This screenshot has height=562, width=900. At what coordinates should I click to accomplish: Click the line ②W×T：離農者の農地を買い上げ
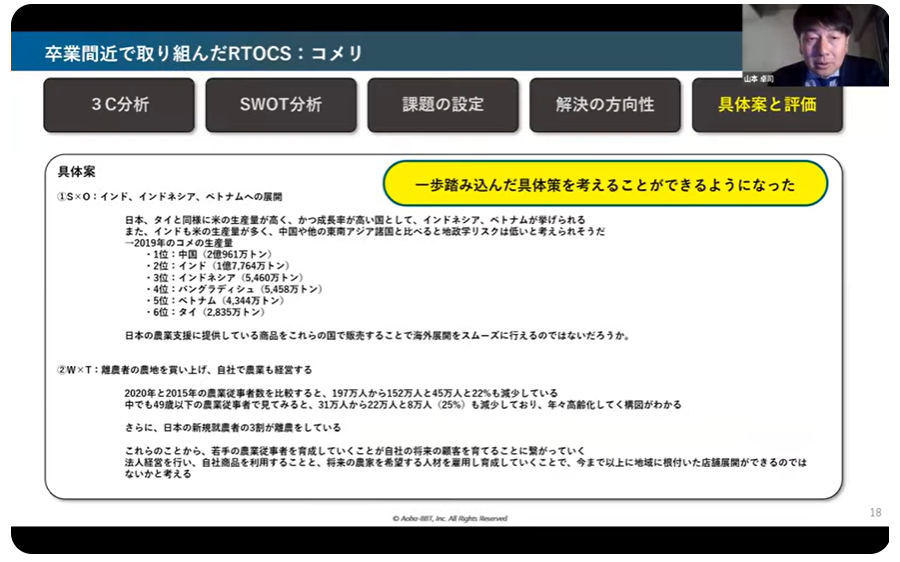[x=184, y=370]
